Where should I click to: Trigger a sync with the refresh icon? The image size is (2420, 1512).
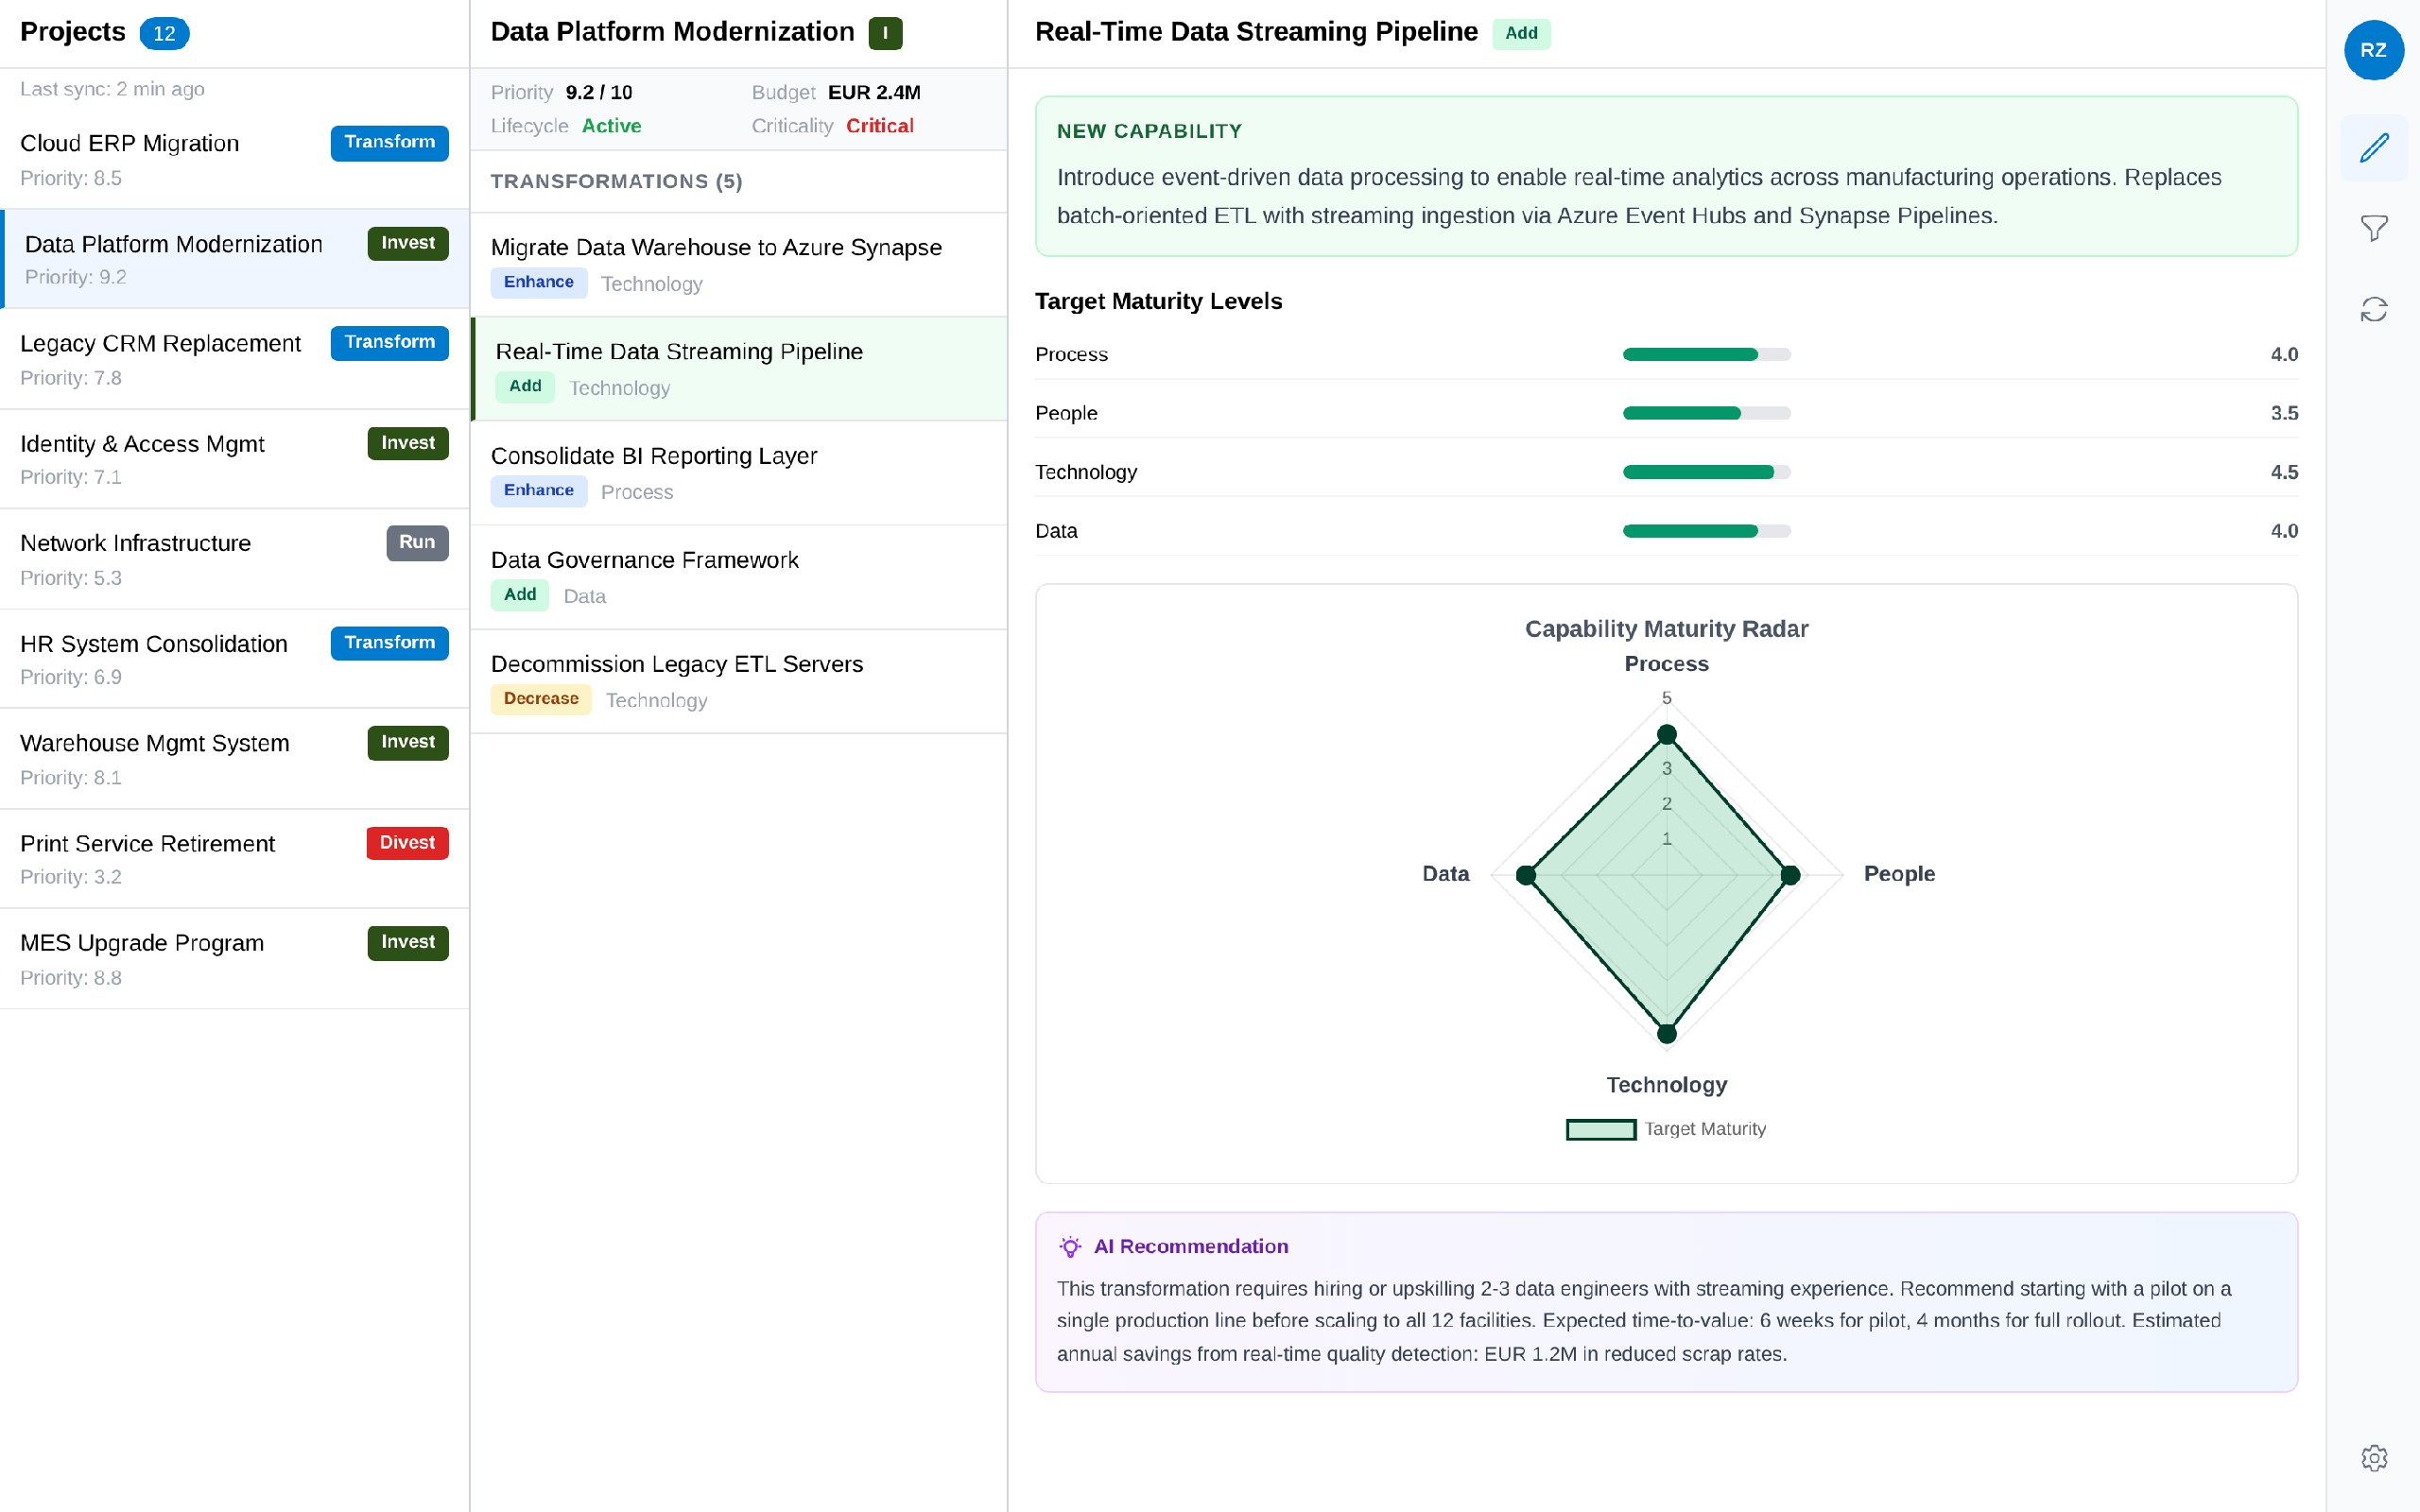(x=2375, y=308)
